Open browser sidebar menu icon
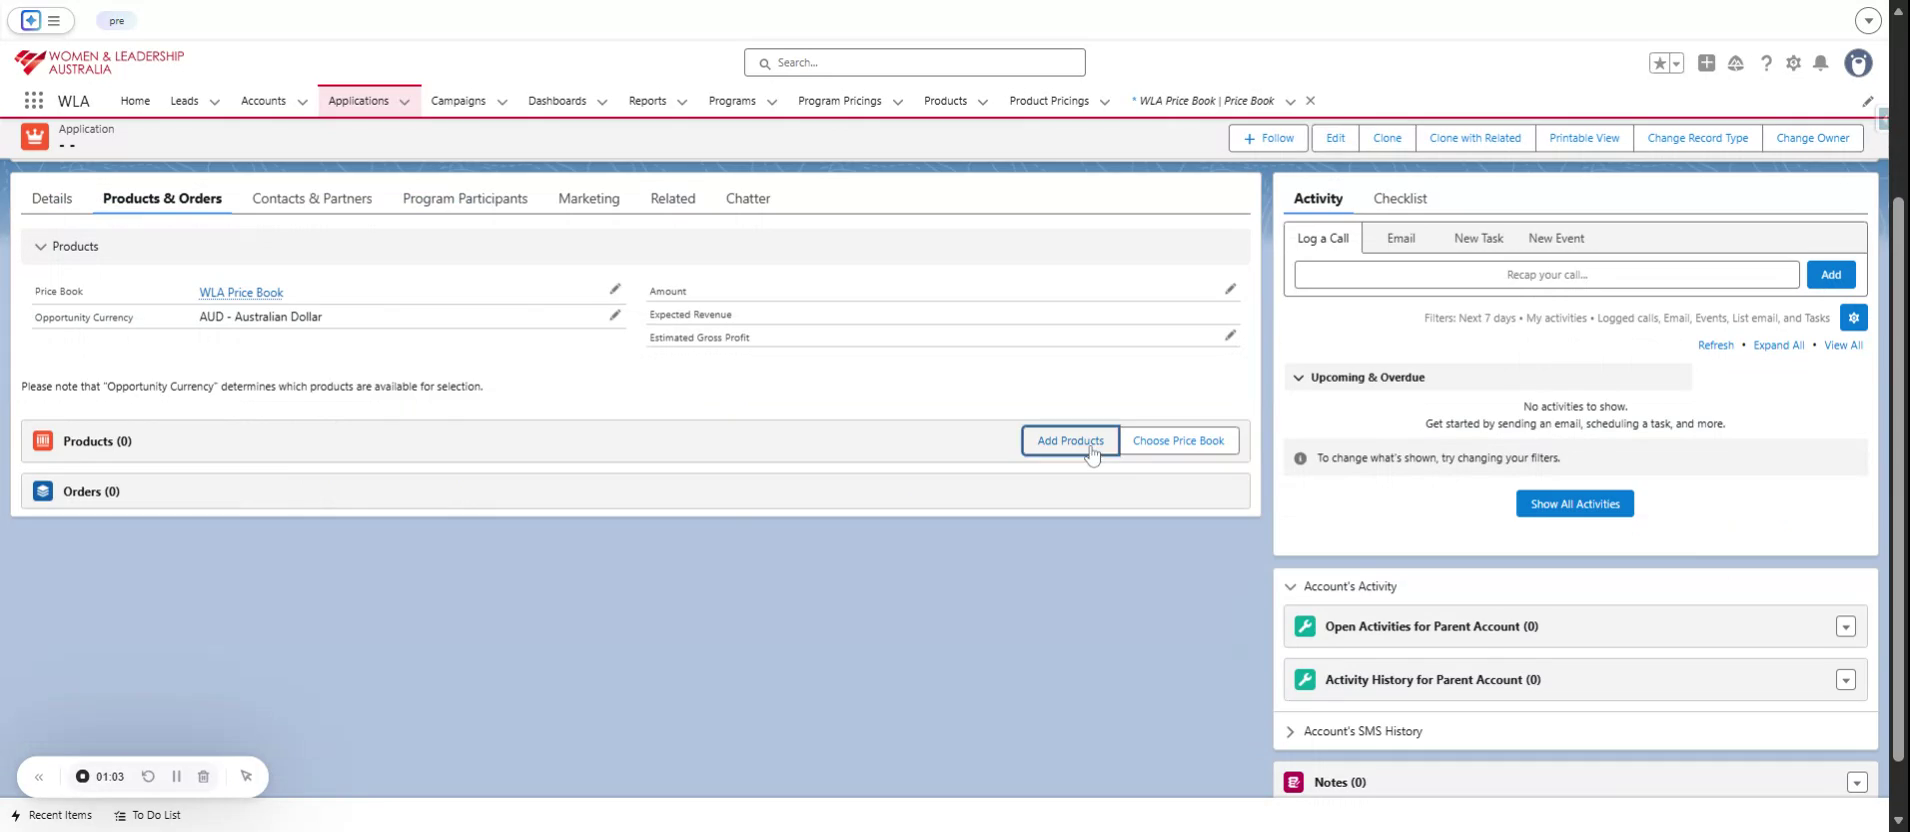1910x832 pixels. point(54,20)
